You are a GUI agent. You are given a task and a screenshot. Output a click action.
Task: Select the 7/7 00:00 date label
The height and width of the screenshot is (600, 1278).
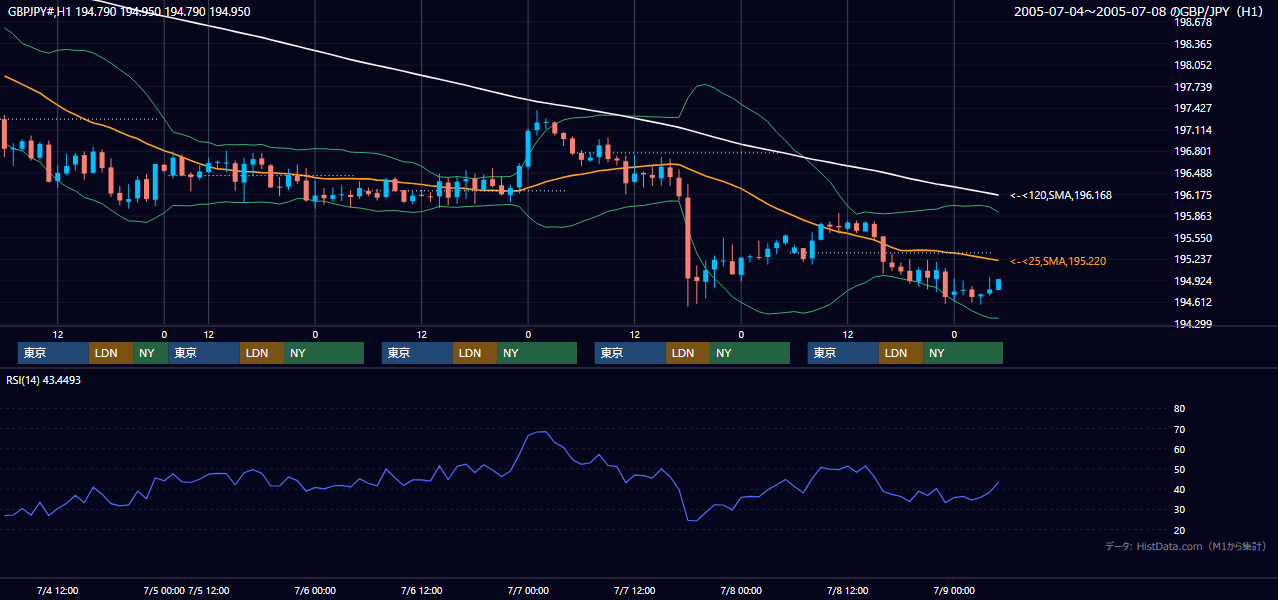coord(528,590)
